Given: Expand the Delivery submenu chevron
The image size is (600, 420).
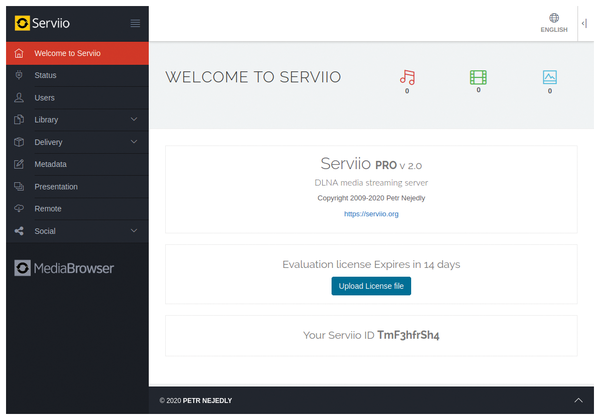Looking at the screenshot, I should click(134, 142).
